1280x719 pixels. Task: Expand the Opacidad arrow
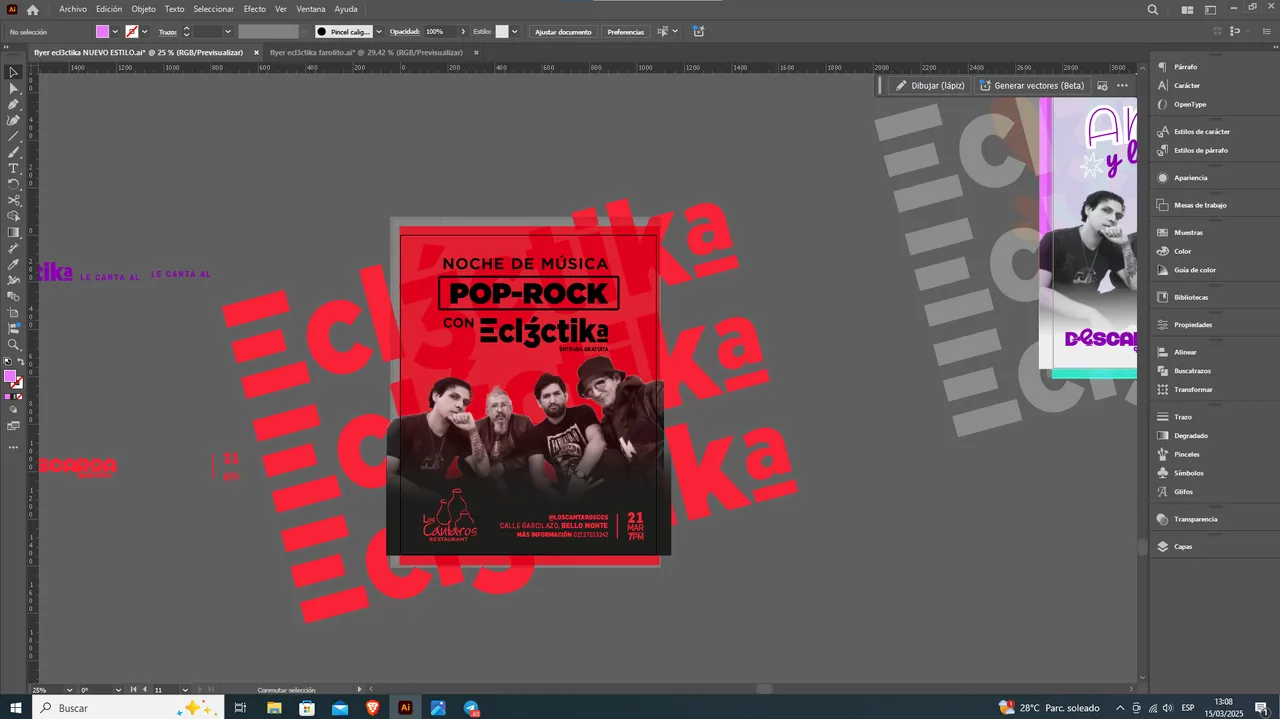(x=463, y=32)
